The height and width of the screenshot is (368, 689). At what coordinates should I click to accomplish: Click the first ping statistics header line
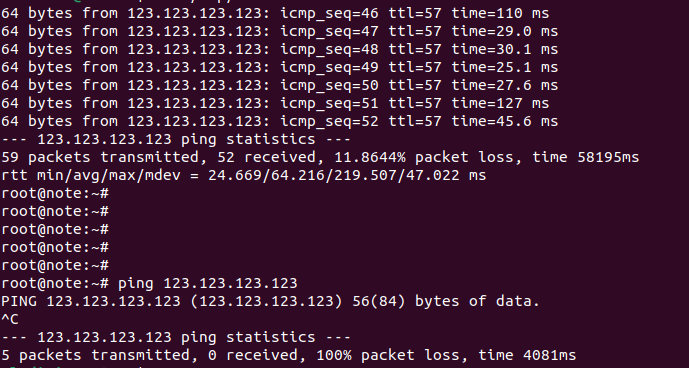coord(176,139)
